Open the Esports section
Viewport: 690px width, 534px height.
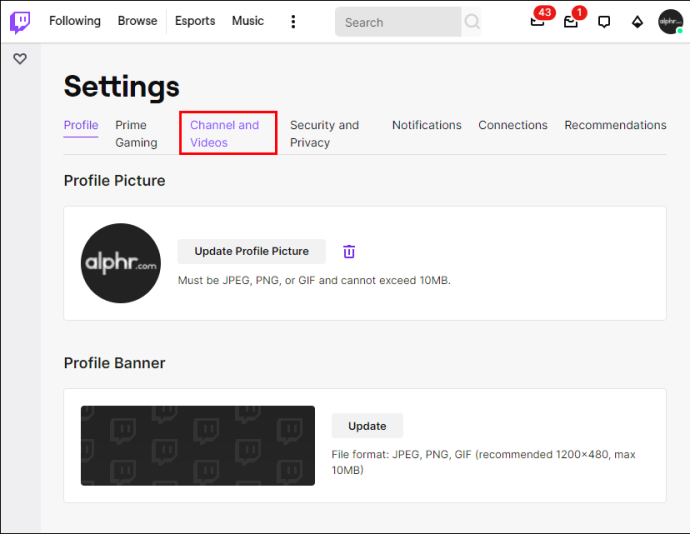(195, 21)
